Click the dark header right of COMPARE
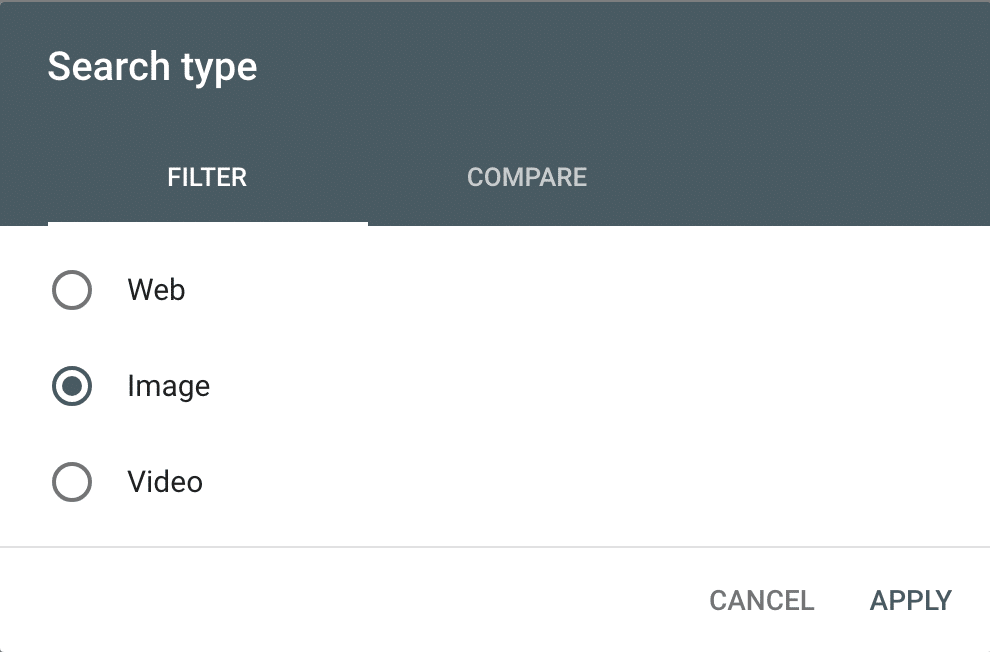 coord(800,178)
